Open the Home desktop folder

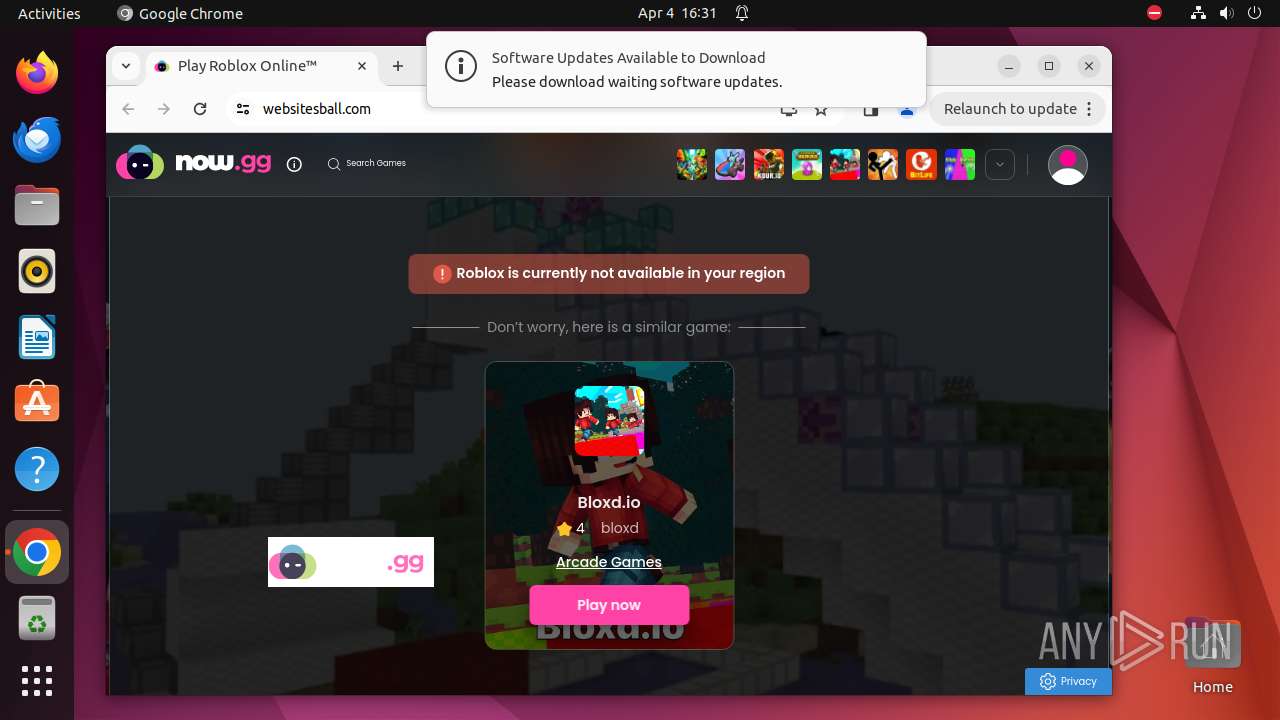pyautogui.click(x=1212, y=656)
